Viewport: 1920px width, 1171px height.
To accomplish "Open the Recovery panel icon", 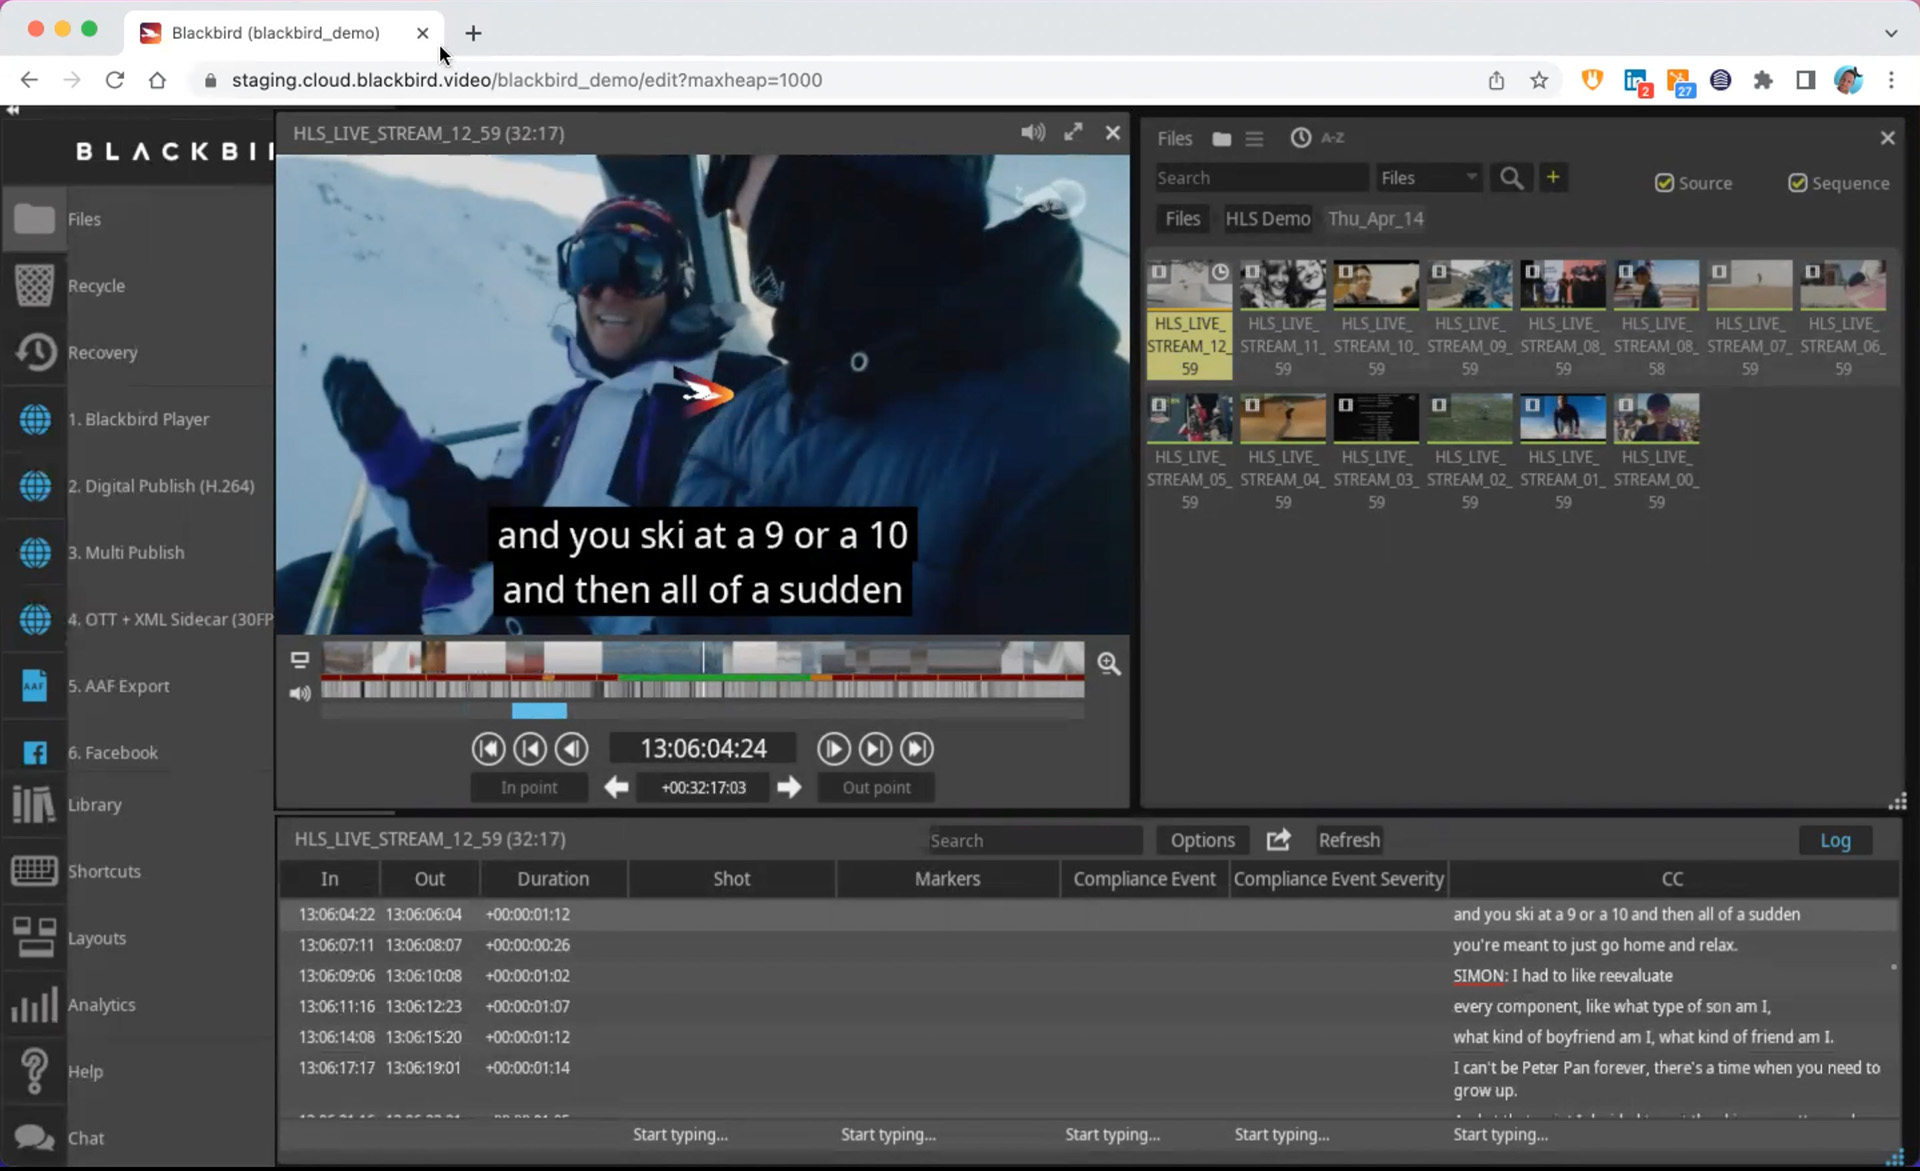I will tap(35, 352).
